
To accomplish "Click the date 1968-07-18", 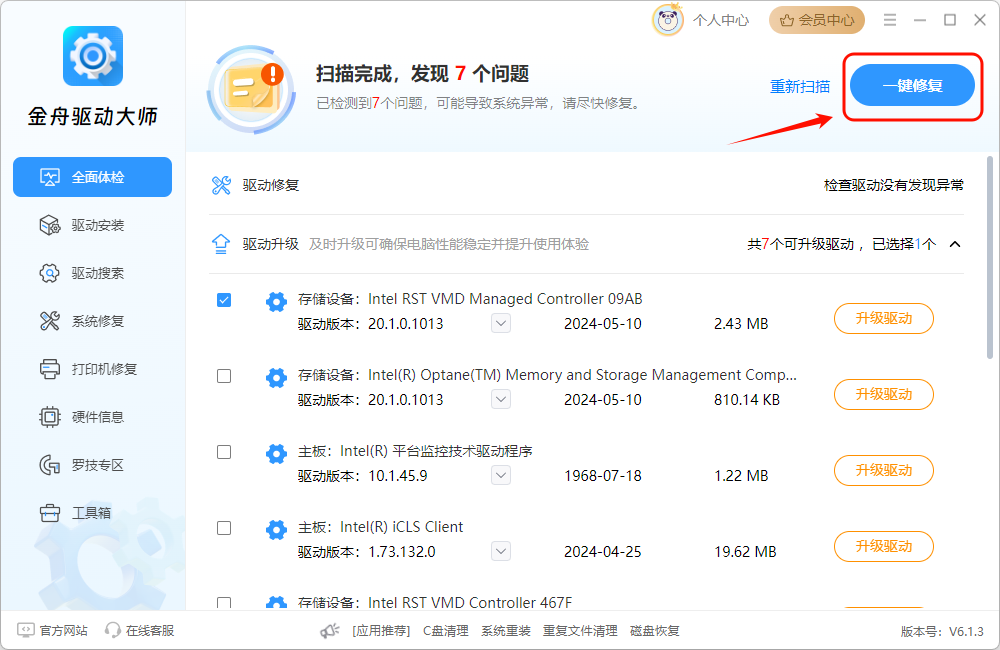I will (603, 476).
